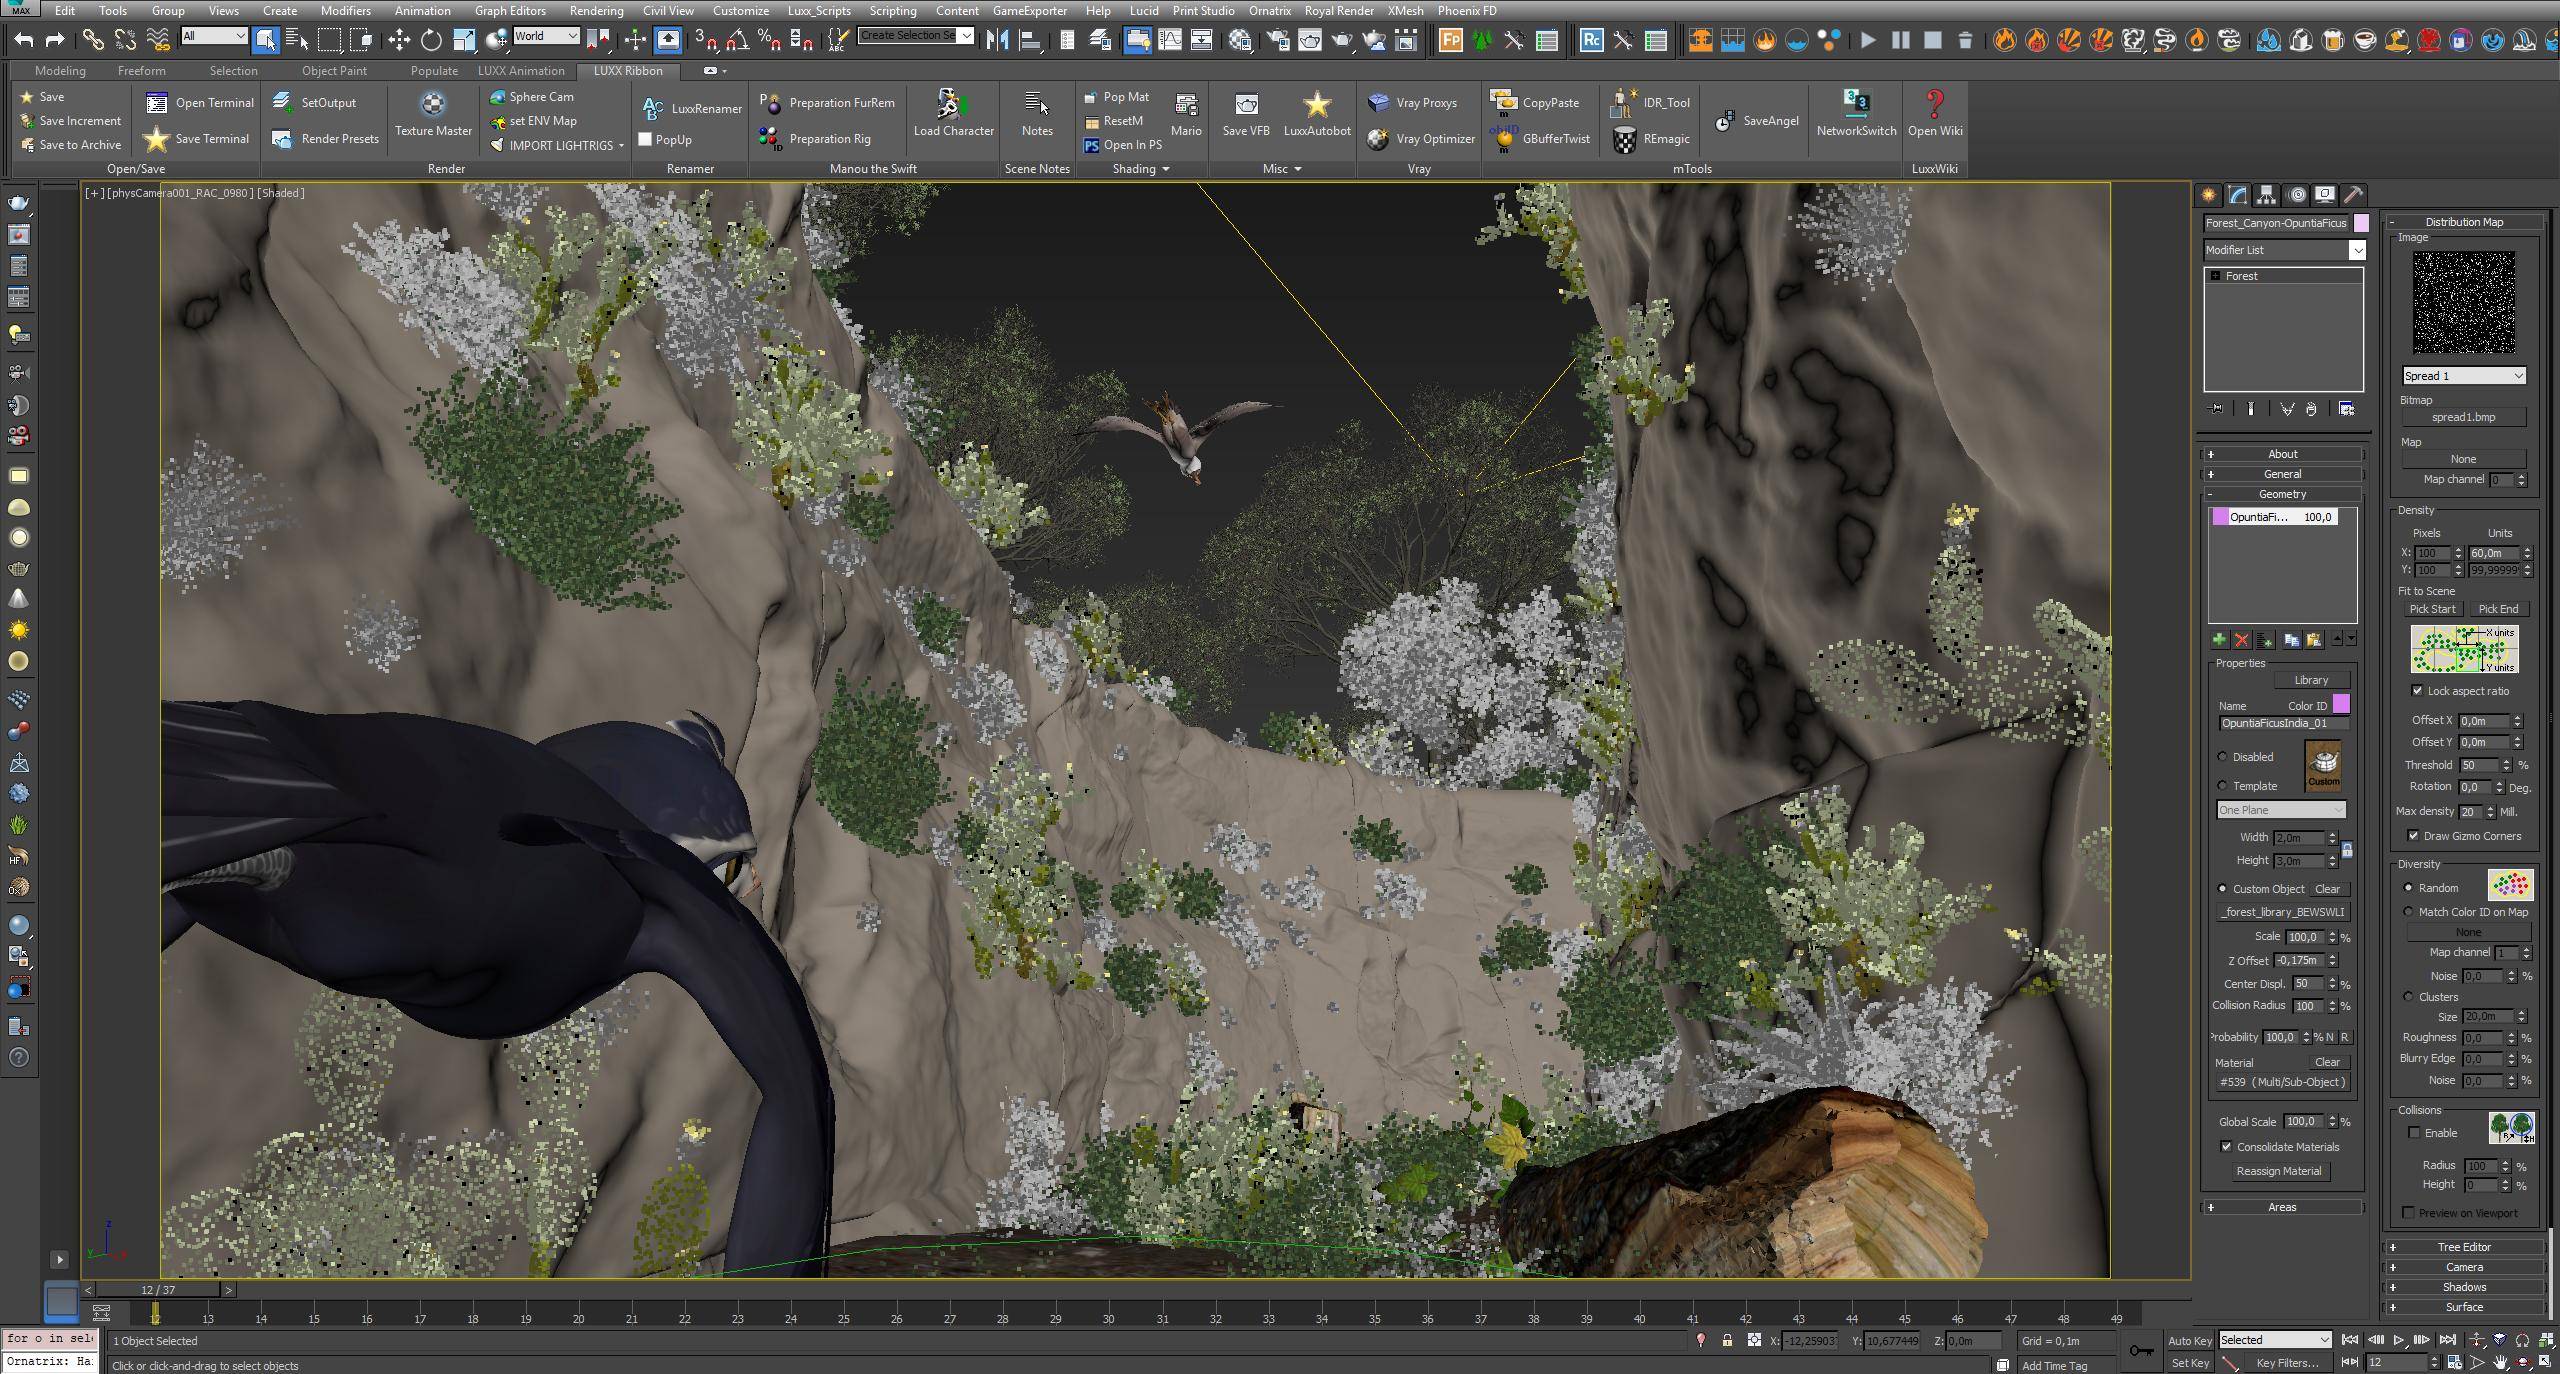The width and height of the screenshot is (2560, 1374).
Task: Launch LuxxAutobot star icon
Action: [x=1316, y=105]
